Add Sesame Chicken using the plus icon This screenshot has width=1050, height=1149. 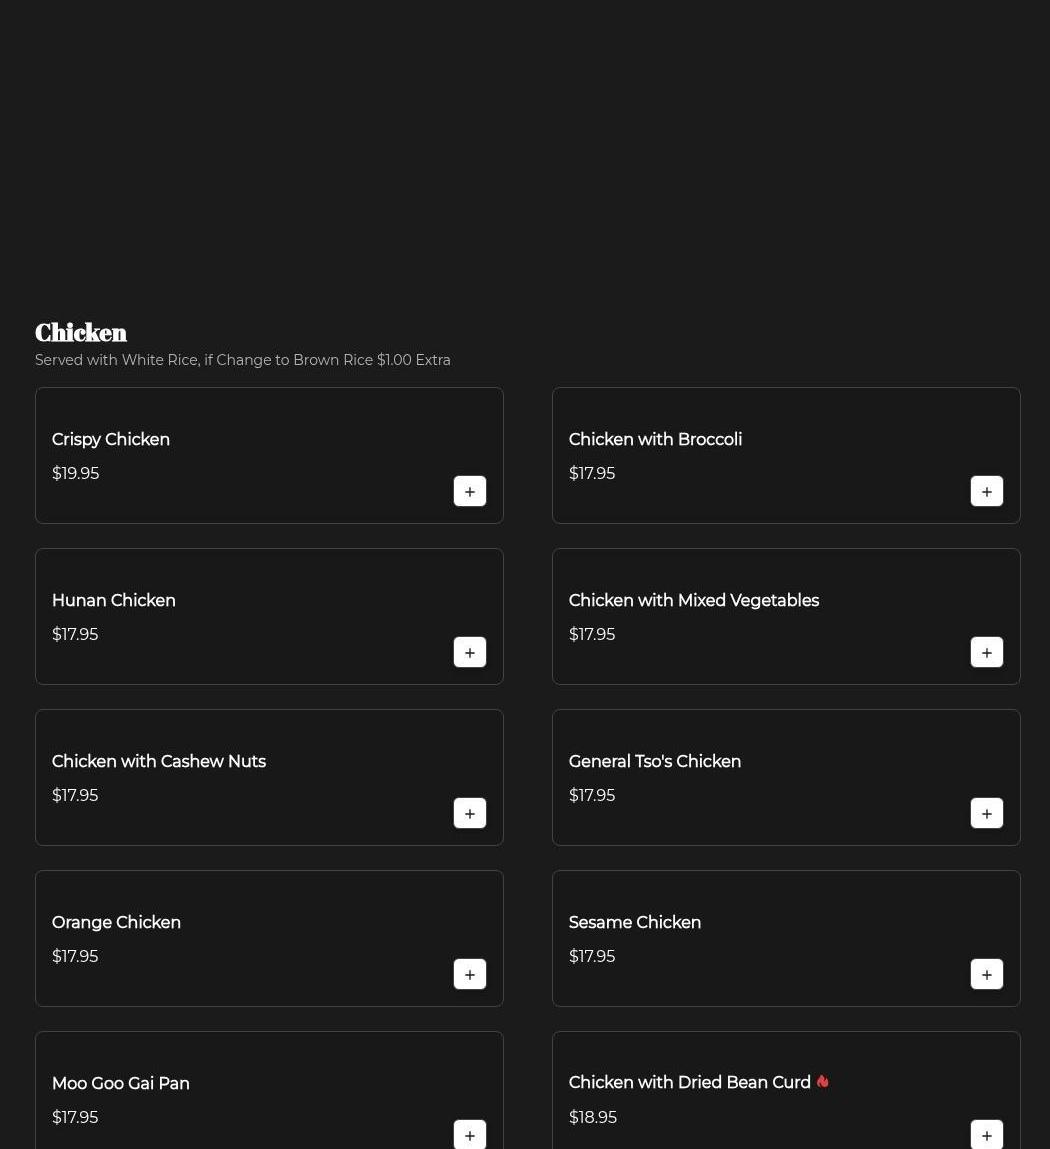coord(986,974)
